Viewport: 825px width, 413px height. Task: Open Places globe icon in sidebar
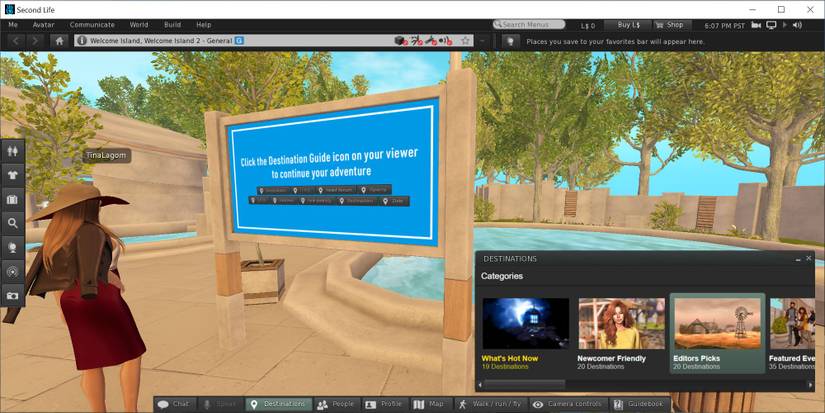pos(13,248)
